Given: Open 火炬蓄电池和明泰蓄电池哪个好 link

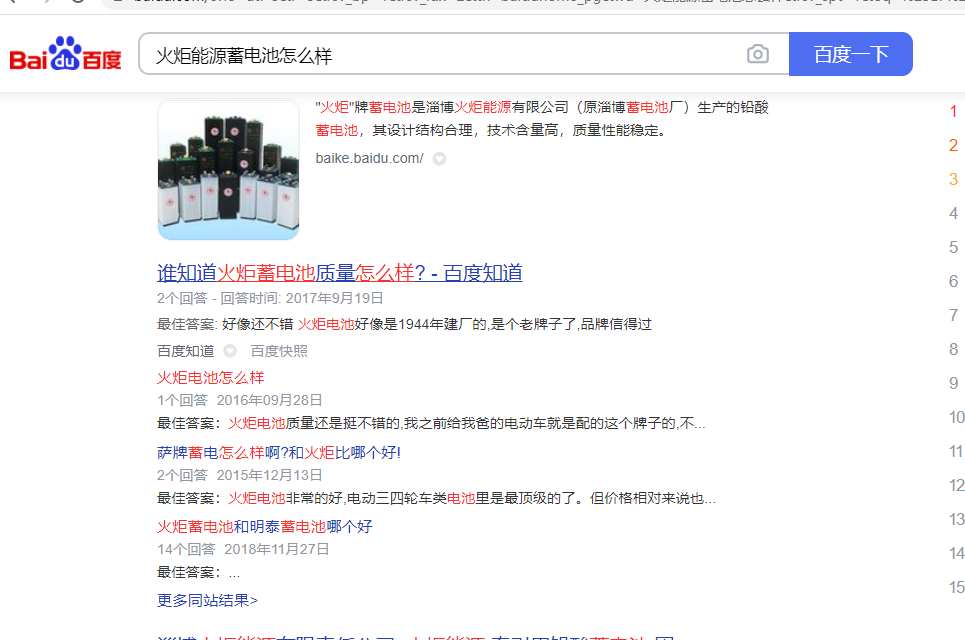Looking at the screenshot, I should tap(265, 526).
